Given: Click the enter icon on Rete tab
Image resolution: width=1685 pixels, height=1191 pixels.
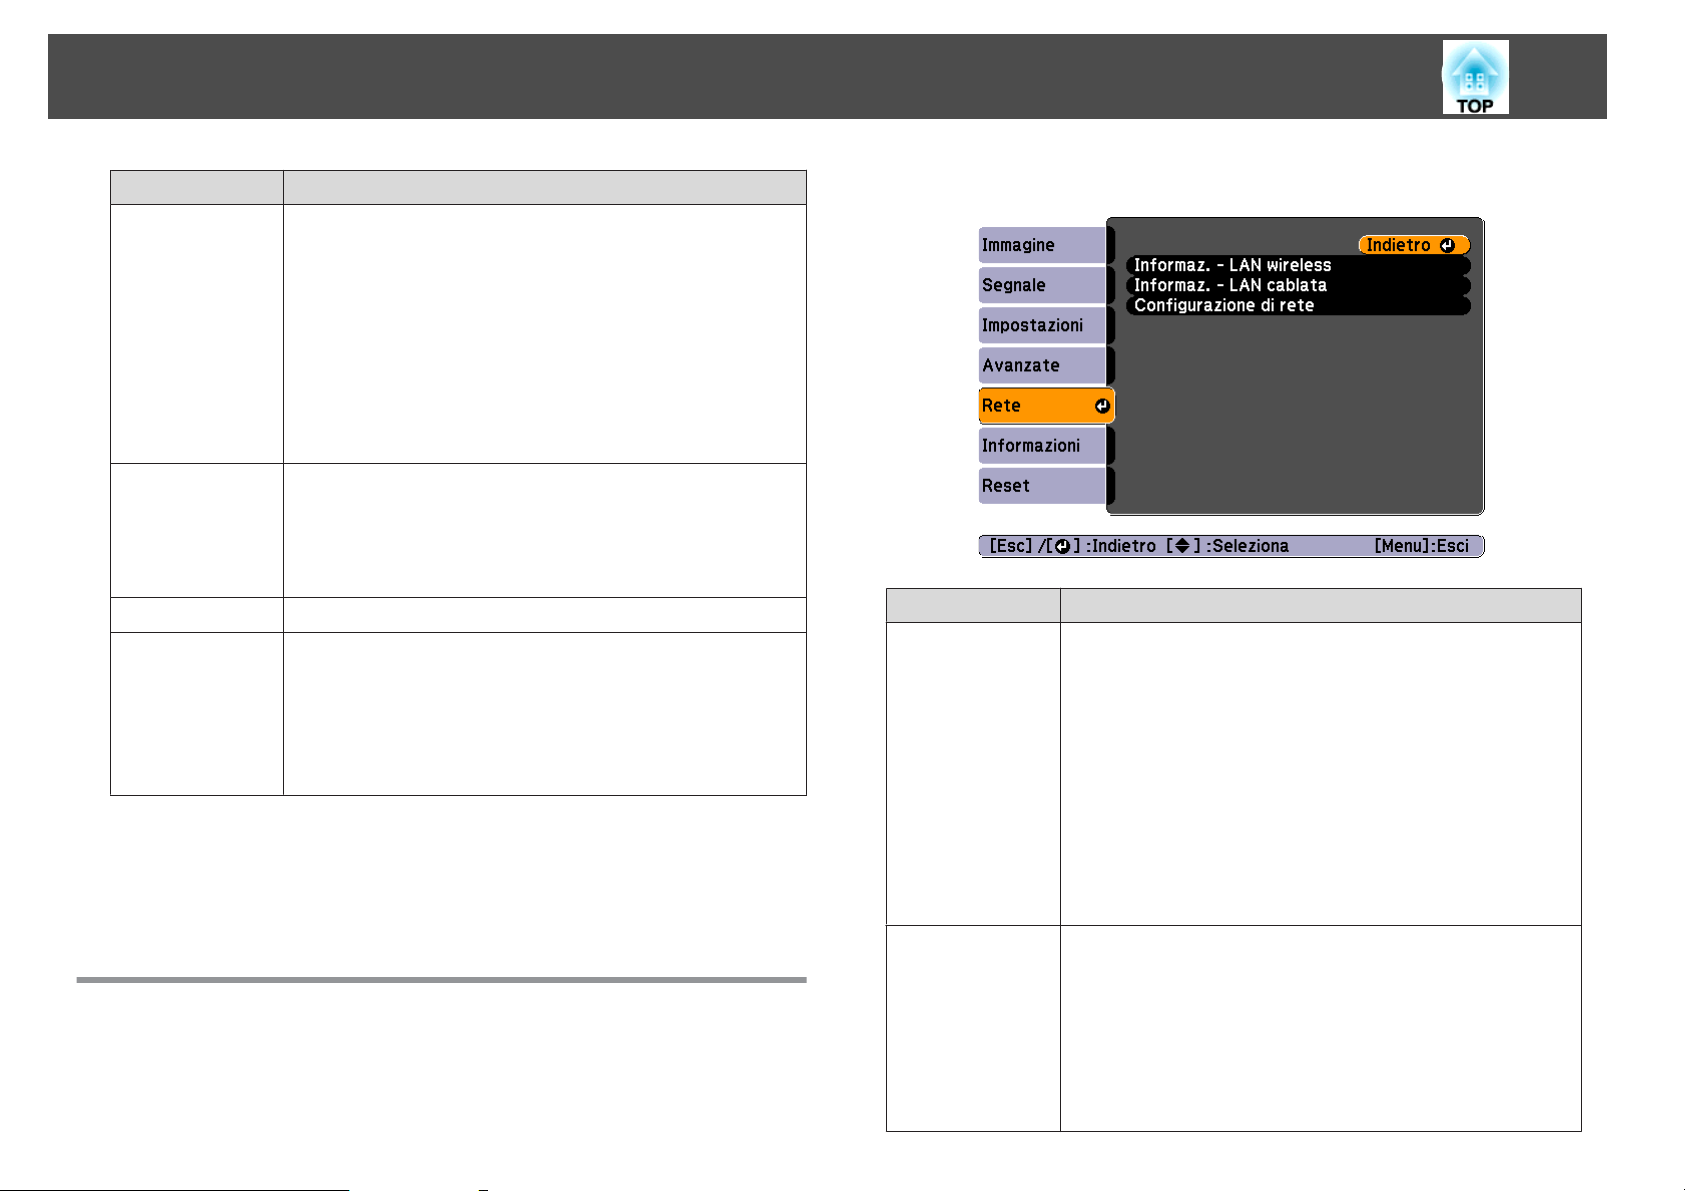Looking at the screenshot, I should pos(1101,405).
